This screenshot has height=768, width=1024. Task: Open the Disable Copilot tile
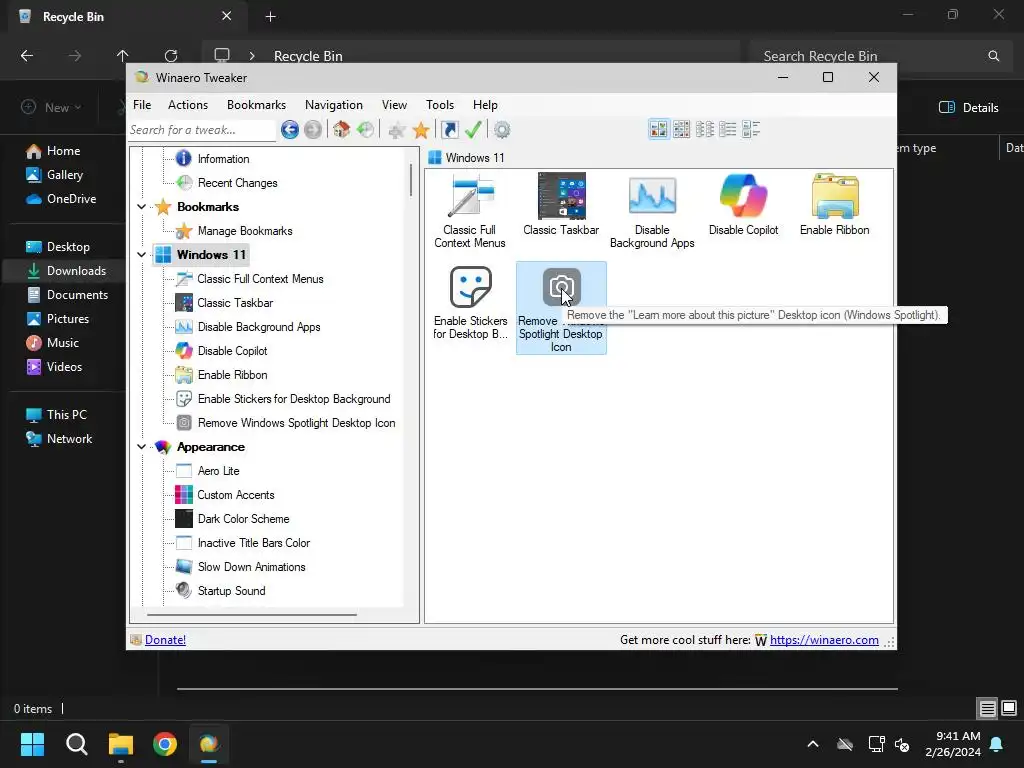point(743,204)
